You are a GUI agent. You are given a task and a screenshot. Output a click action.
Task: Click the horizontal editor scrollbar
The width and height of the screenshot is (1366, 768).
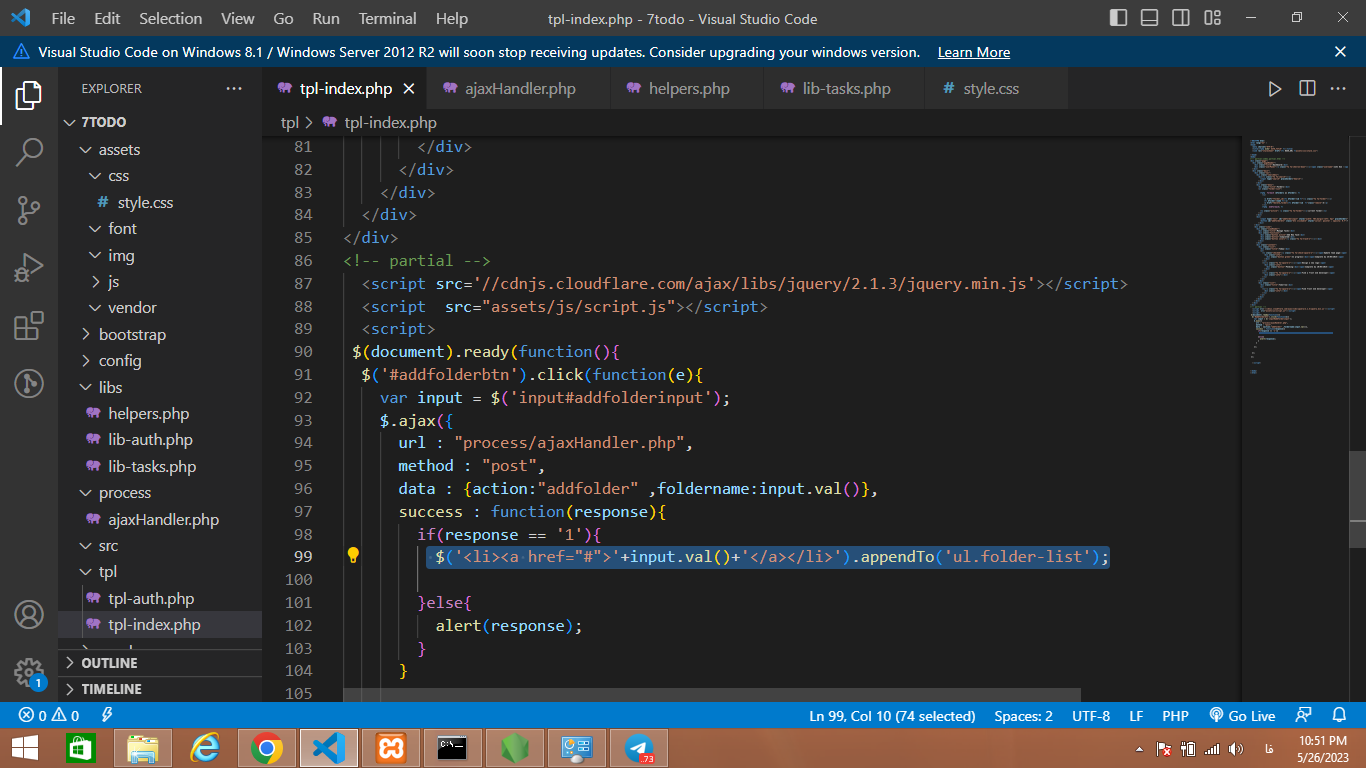[711, 695]
